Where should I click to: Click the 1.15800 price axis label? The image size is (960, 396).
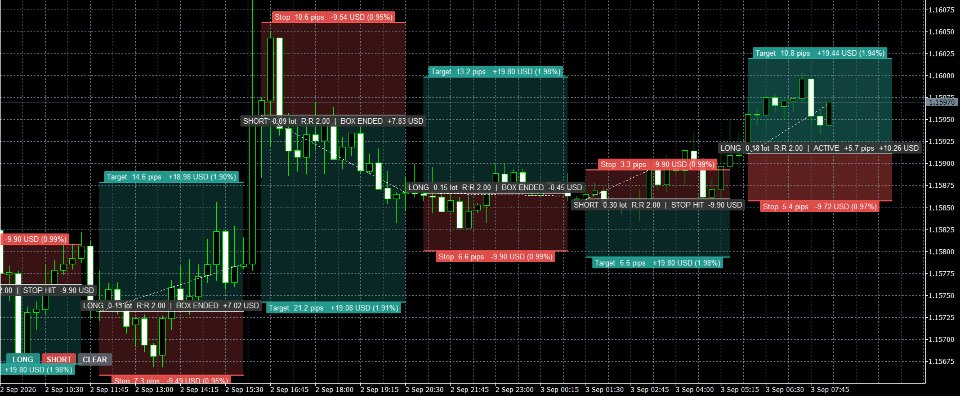(x=943, y=252)
